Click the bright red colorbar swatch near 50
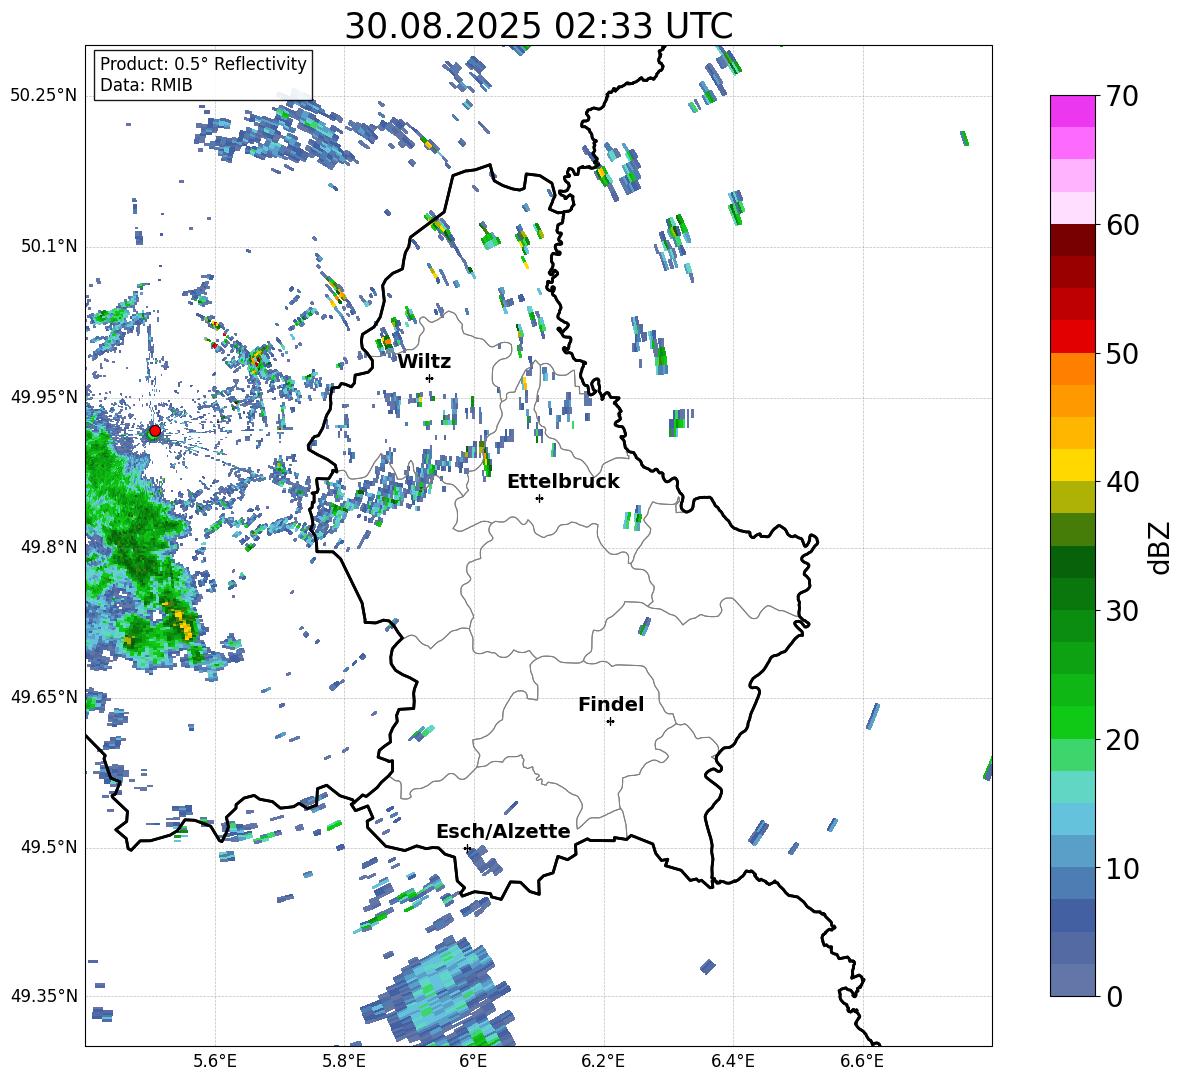This screenshot has height=1081, width=1184. click(1072, 337)
